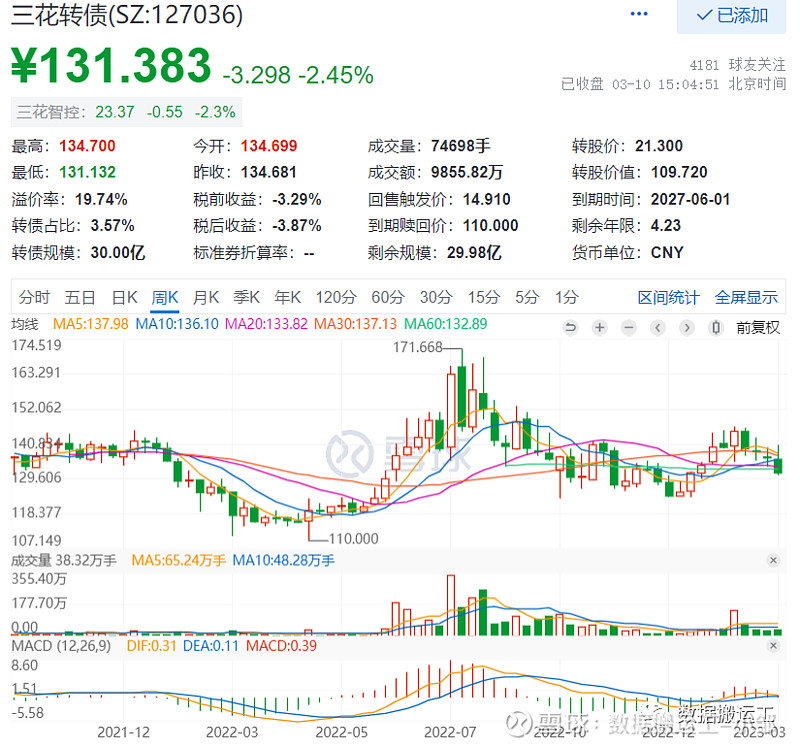
Task: Close the 成交量 volume panel
Action: tap(773, 560)
